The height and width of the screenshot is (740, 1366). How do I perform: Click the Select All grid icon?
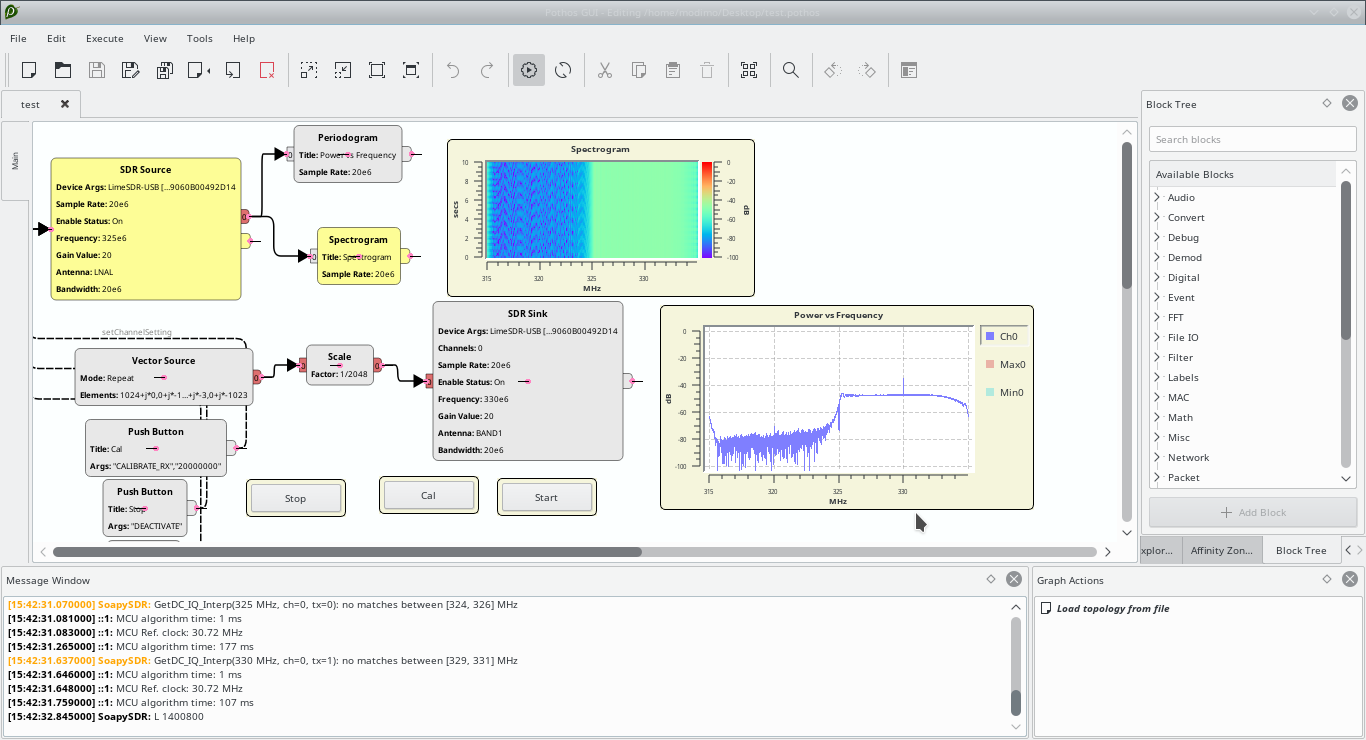click(x=749, y=70)
